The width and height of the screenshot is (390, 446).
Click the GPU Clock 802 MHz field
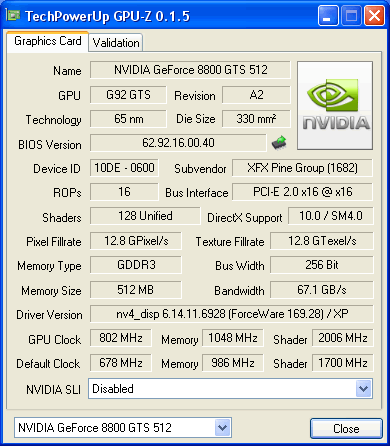[121, 338]
